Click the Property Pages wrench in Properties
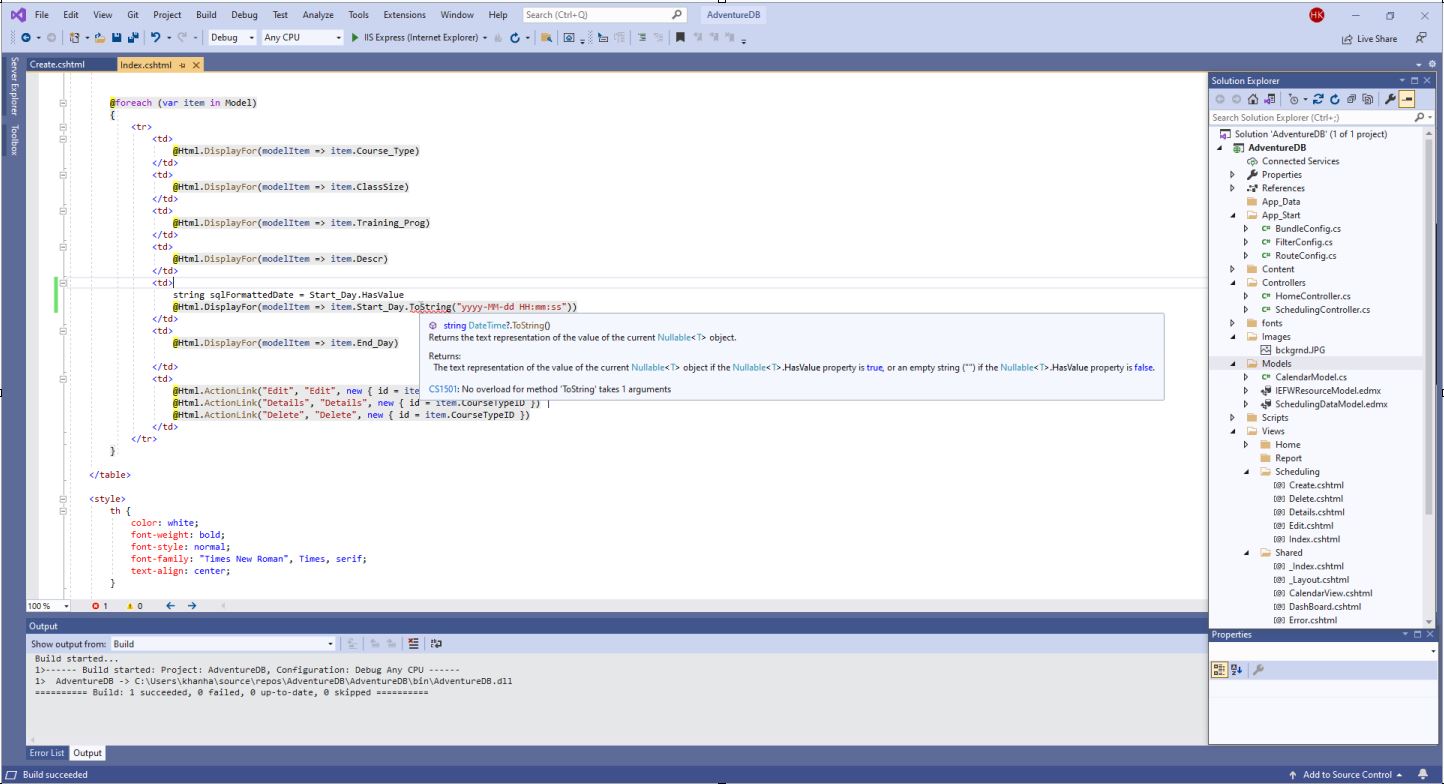1444x784 pixels. [x=1257, y=670]
